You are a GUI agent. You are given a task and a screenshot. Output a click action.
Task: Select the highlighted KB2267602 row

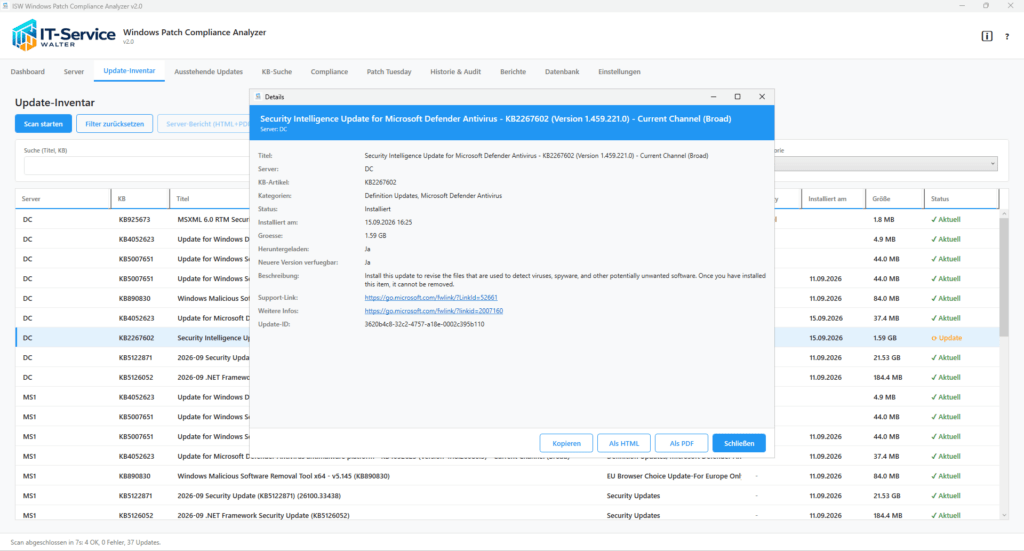click(x=507, y=338)
